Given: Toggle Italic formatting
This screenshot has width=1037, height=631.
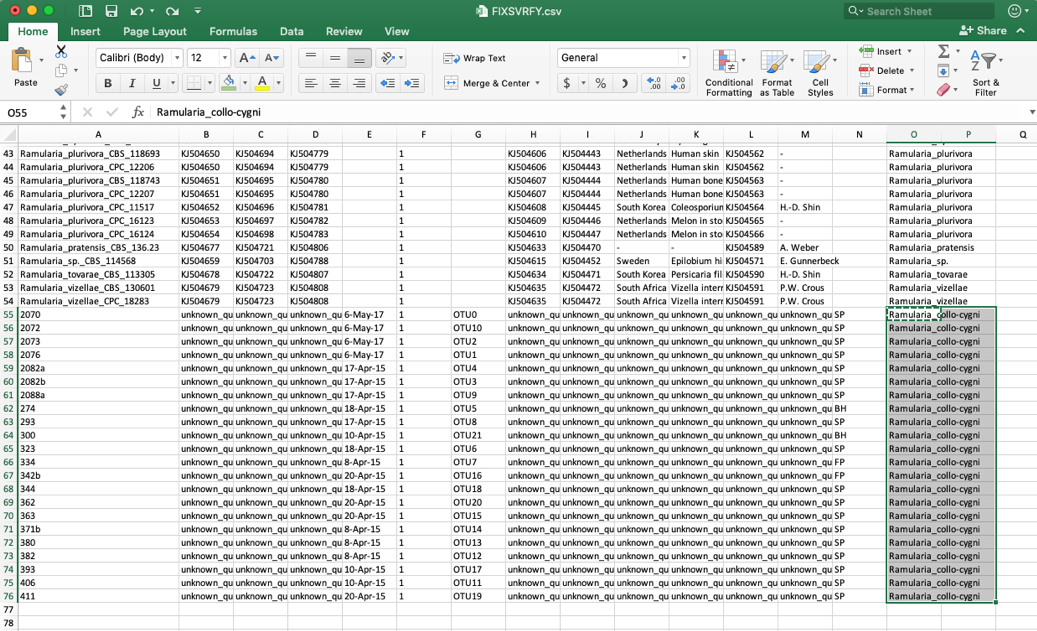Looking at the screenshot, I should (132, 83).
